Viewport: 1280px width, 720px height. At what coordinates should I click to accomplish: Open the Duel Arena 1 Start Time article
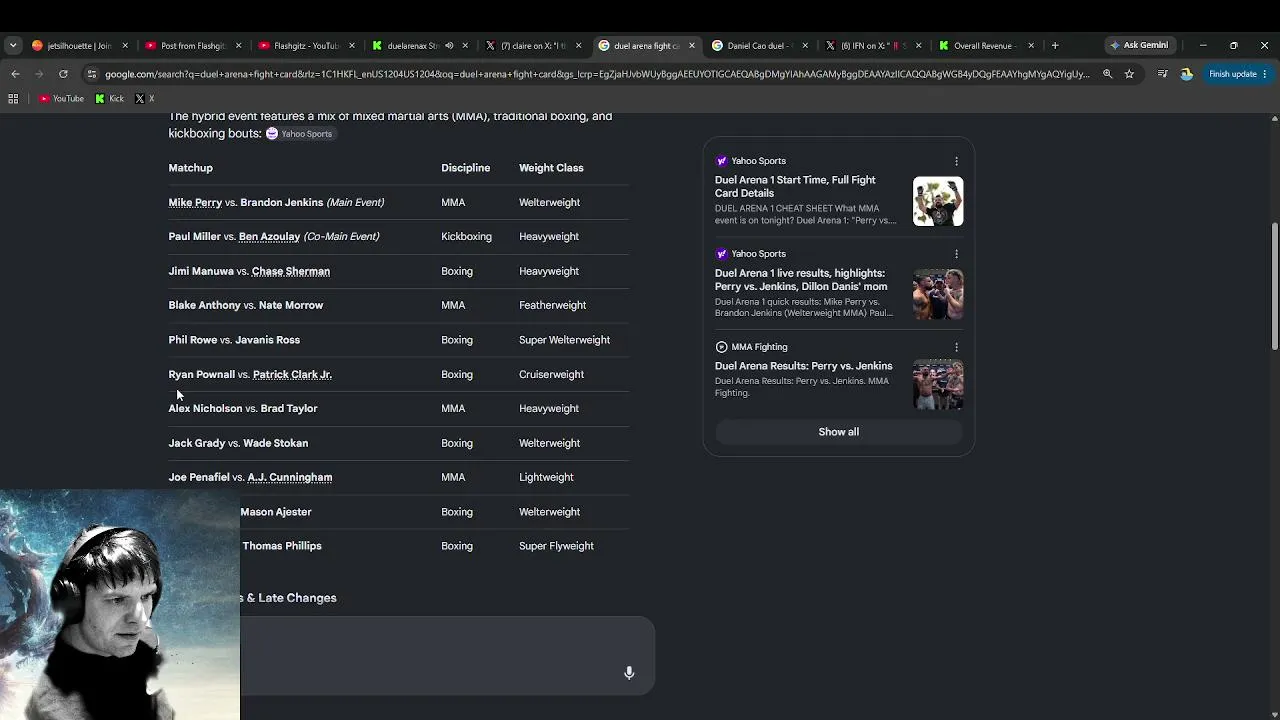tap(795, 186)
